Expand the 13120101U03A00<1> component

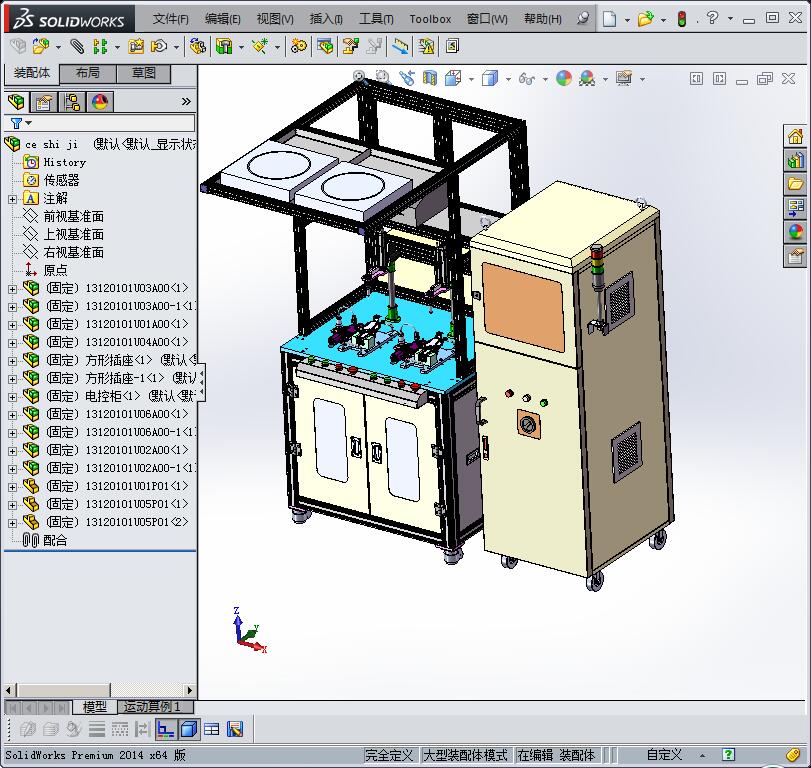point(12,289)
